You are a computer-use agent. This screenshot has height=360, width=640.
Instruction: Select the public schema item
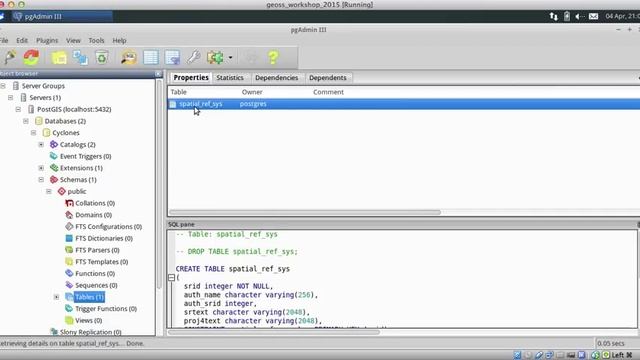pyautogui.click(x=76, y=191)
